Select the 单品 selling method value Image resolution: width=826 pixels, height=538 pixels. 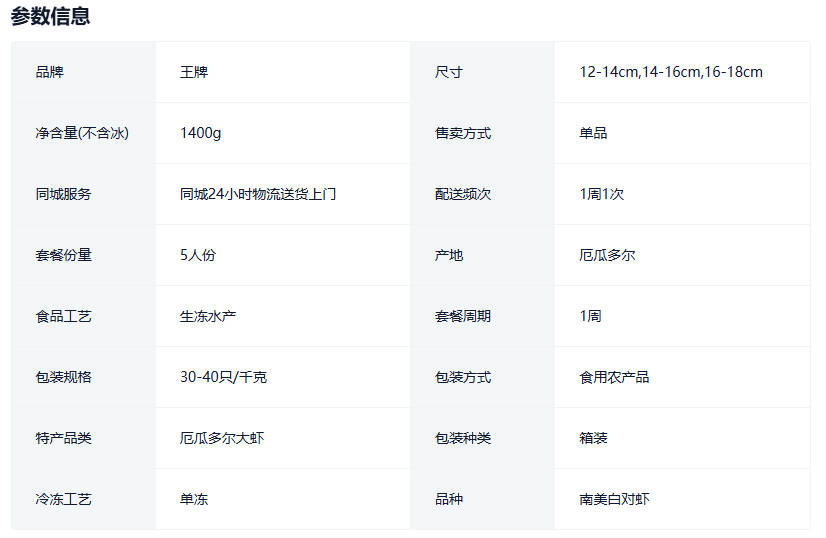pos(593,133)
